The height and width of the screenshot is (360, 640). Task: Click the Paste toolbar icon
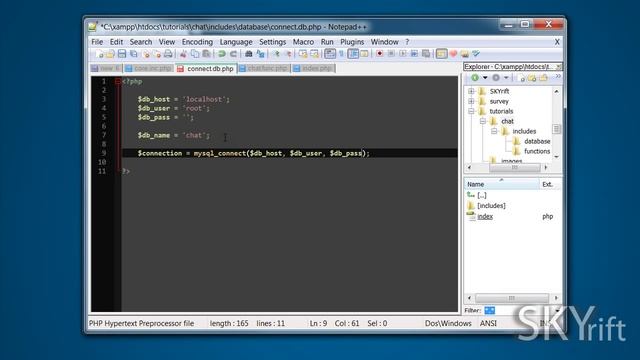[207, 54]
